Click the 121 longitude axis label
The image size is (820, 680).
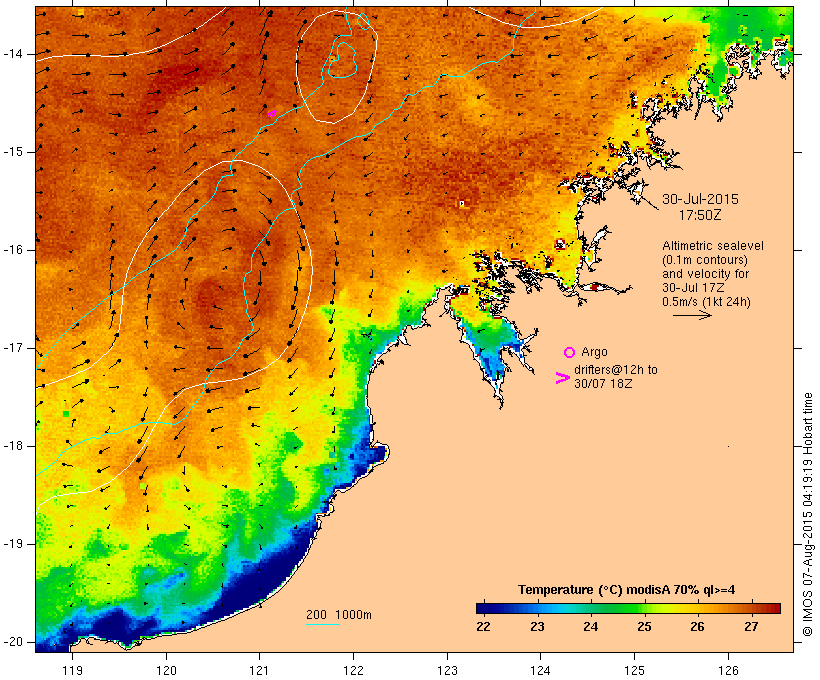click(259, 670)
